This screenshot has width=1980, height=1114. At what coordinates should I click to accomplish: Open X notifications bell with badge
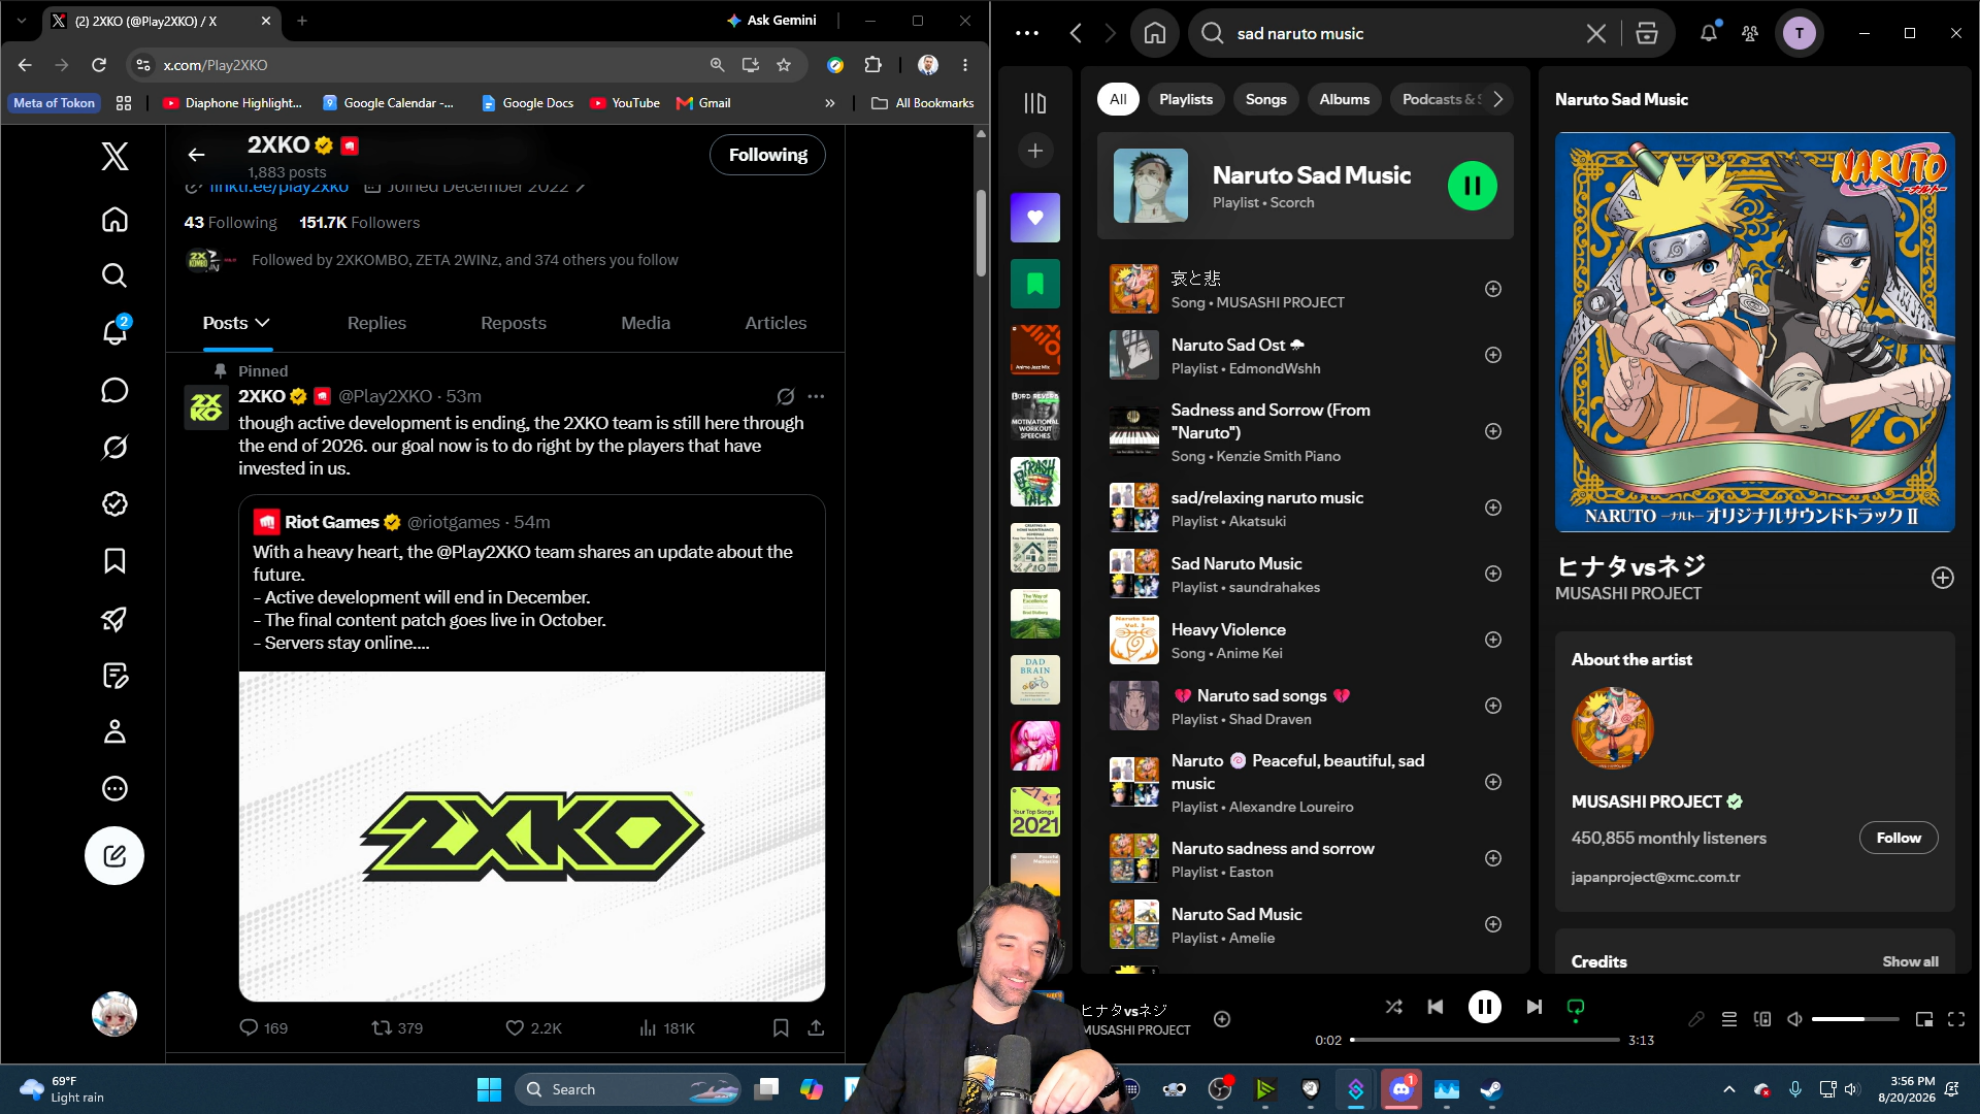(x=115, y=331)
